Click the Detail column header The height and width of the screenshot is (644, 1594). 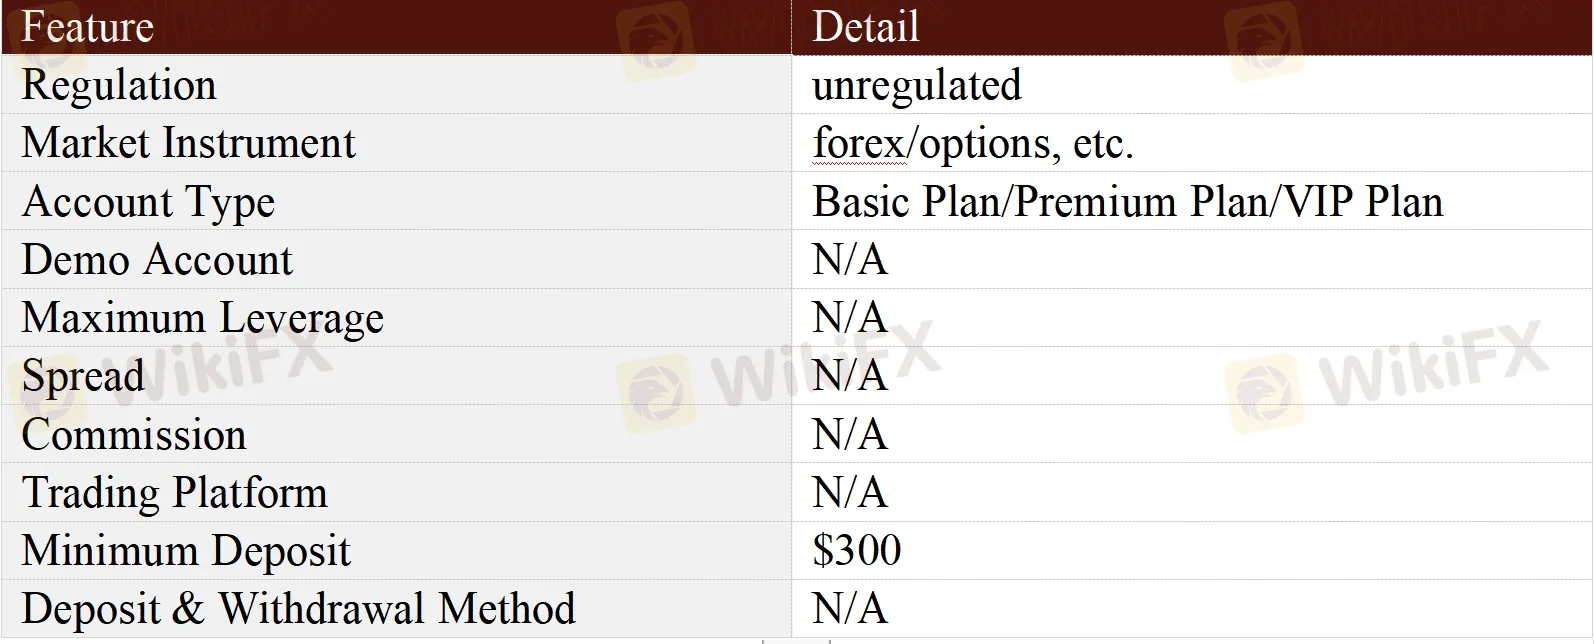pos(865,27)
